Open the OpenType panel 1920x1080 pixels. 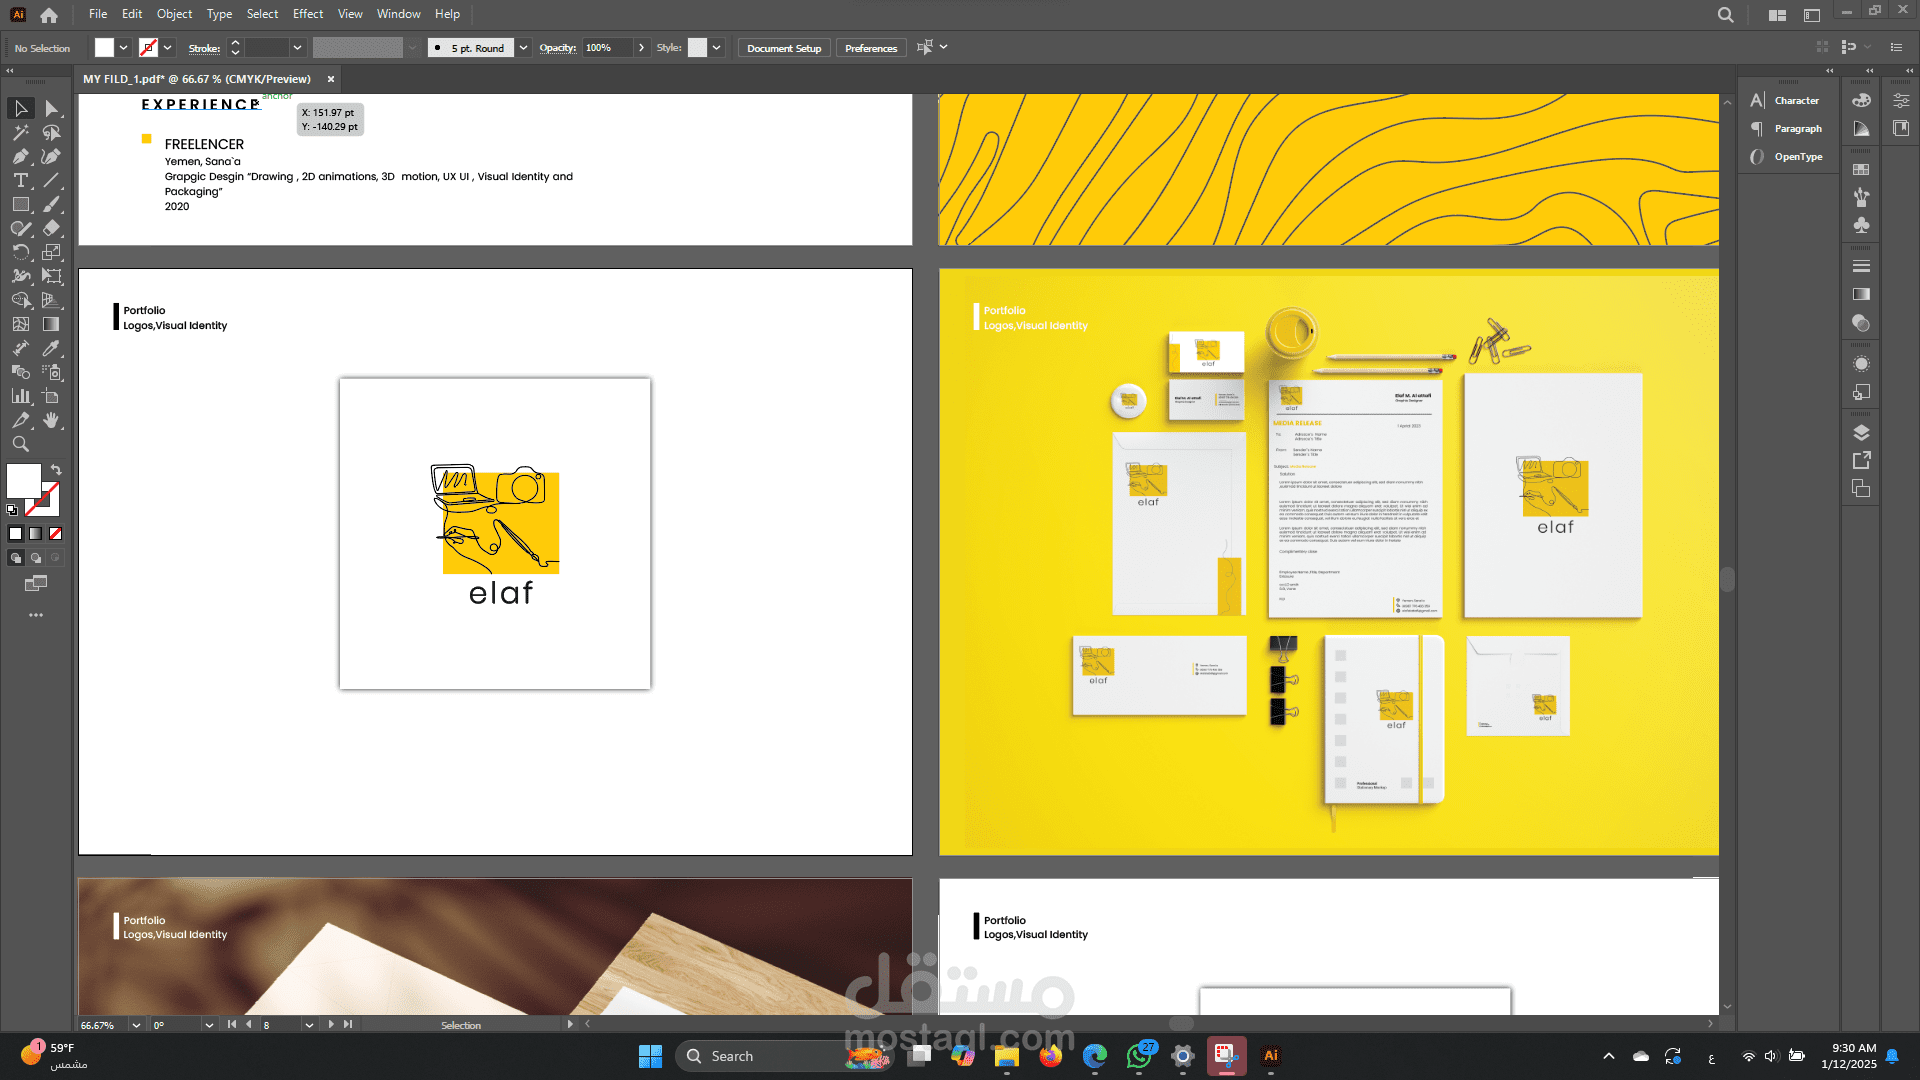(x=1787, y=157)
